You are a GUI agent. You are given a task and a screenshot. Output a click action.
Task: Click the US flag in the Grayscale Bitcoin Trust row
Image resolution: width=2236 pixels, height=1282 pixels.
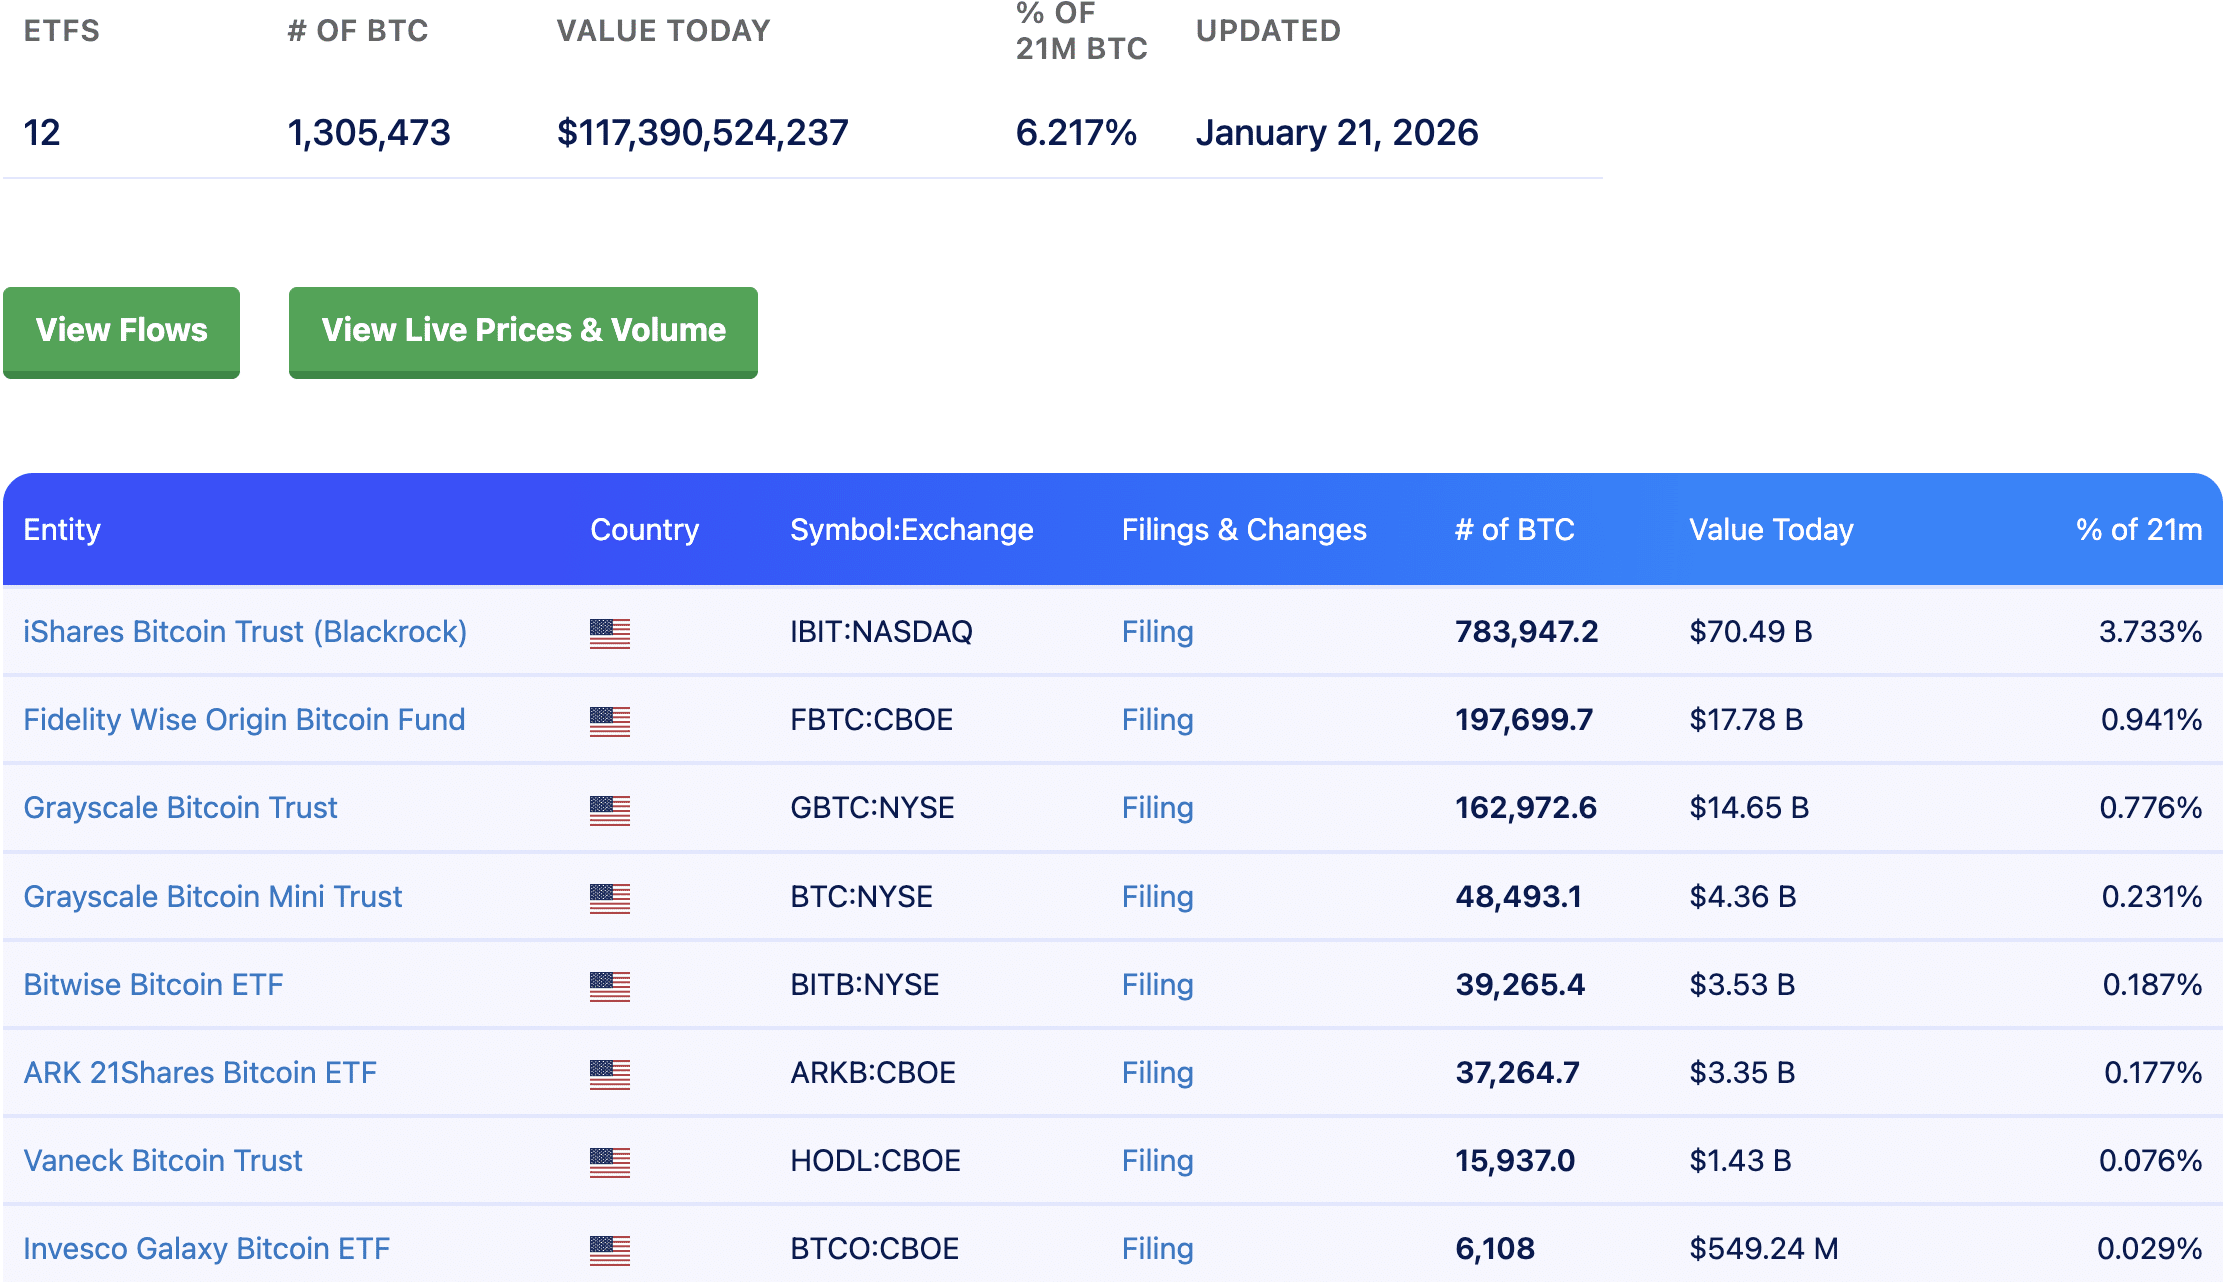tap(611, 808)
